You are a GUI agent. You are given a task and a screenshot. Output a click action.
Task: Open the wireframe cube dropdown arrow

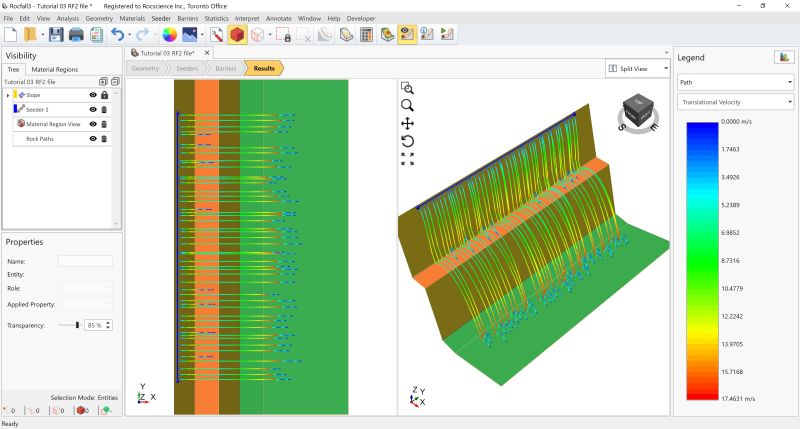(270, 35)
